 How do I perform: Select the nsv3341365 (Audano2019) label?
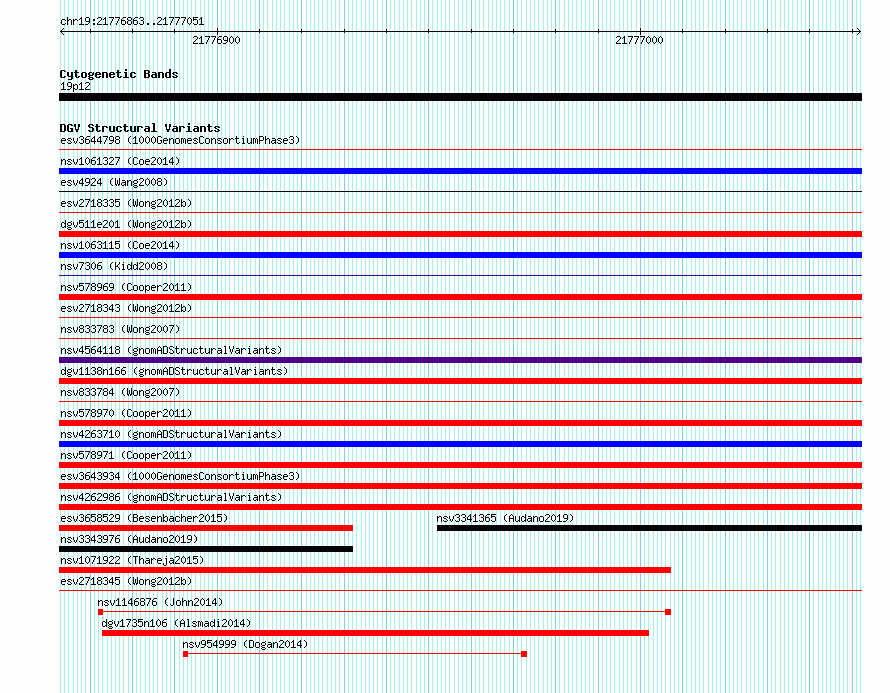[x=505, y=518]
